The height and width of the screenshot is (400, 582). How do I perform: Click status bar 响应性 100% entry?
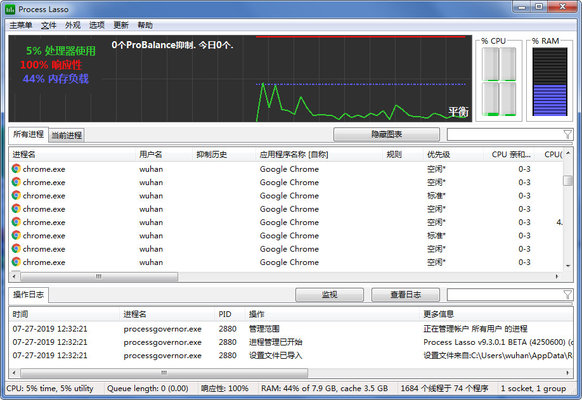225,388
